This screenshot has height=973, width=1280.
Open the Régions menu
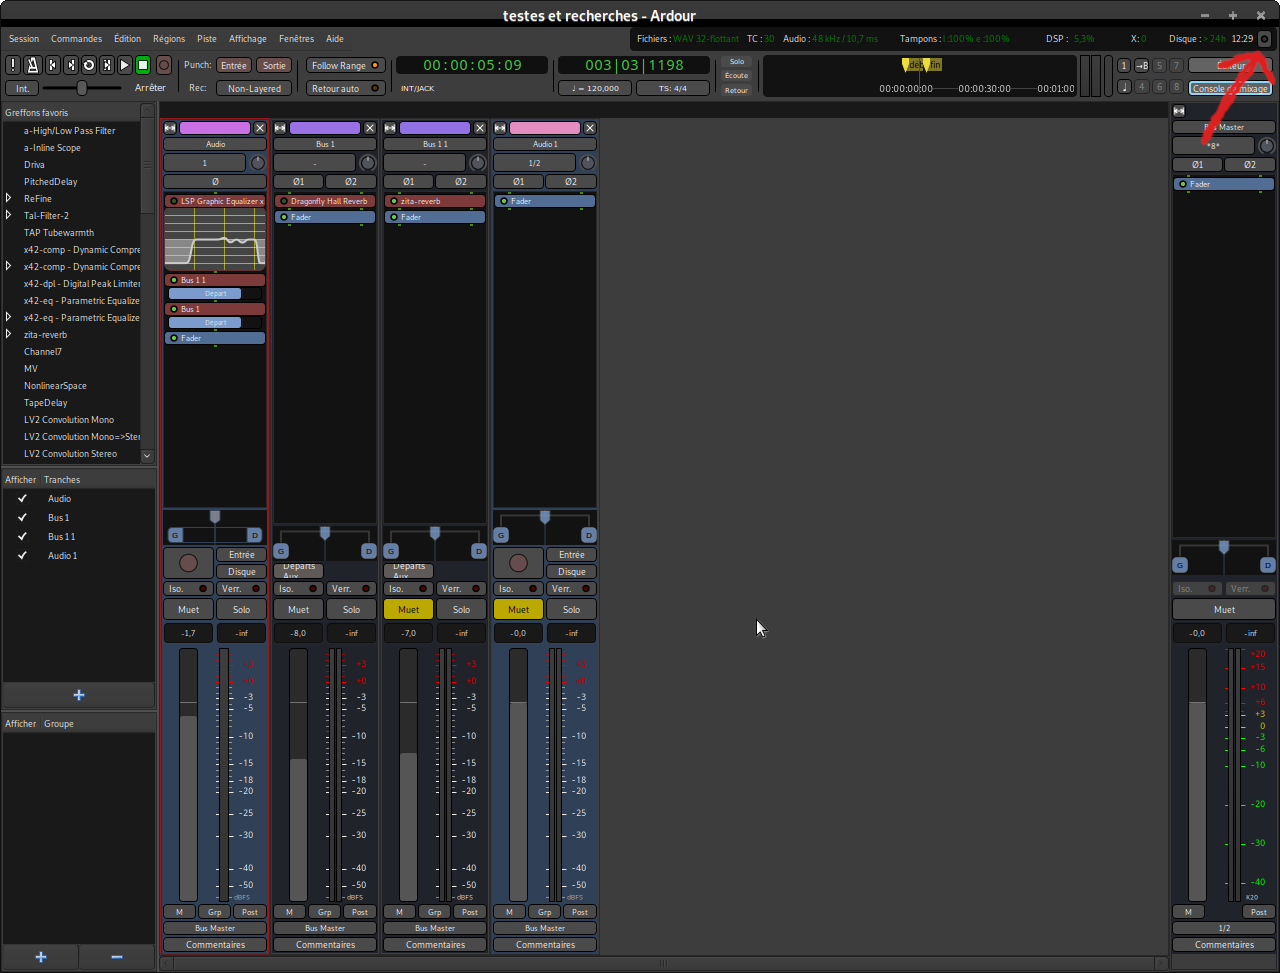[169, 39]
